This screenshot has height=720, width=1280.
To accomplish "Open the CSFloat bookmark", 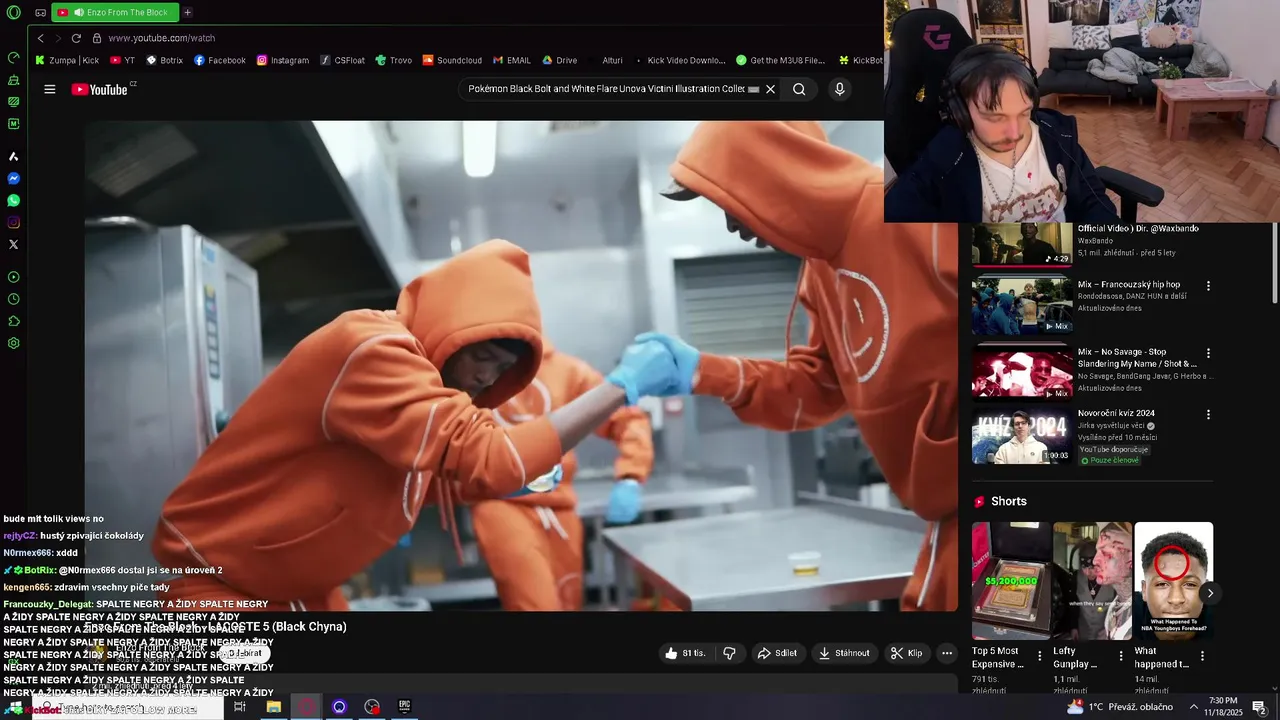I will point(342,60).
